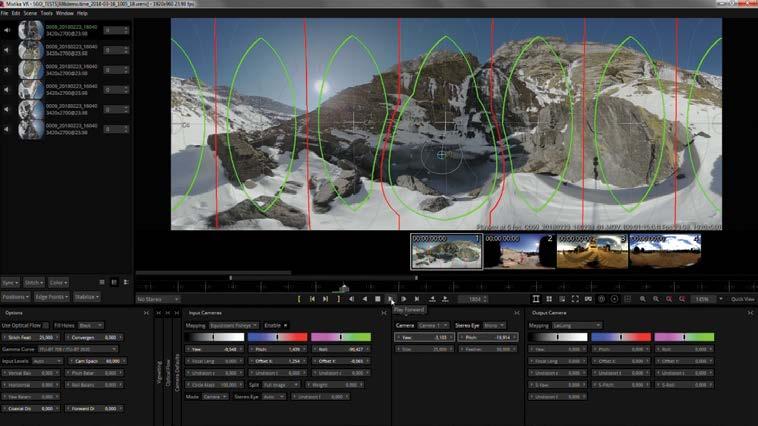
Task: Go to the Out point
Action: tap(325, 299)
